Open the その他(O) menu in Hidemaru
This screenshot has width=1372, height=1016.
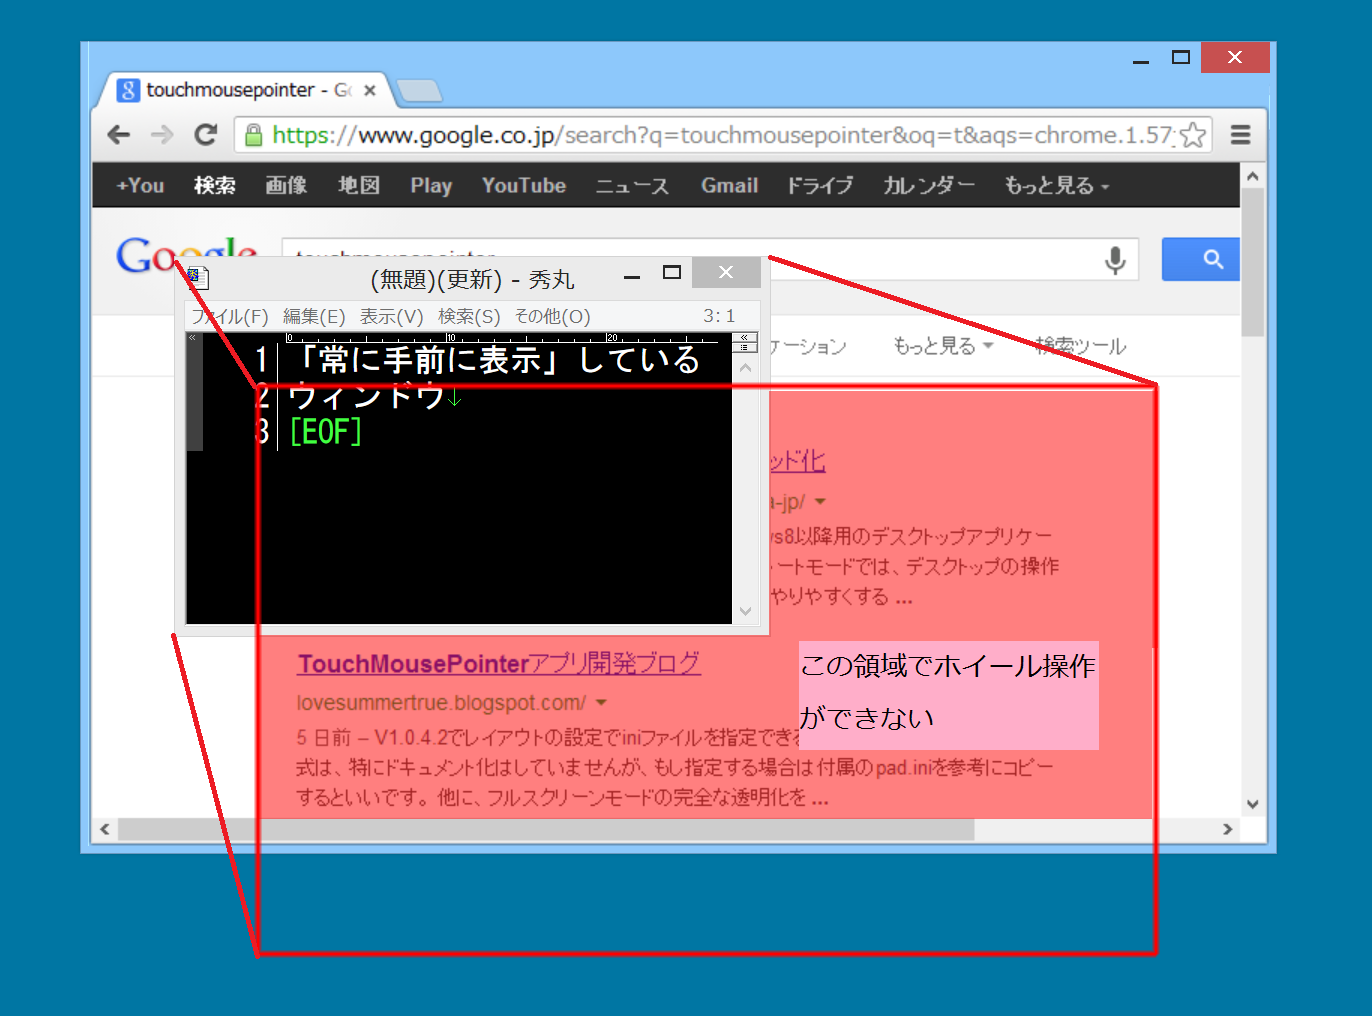pos(552,317)
